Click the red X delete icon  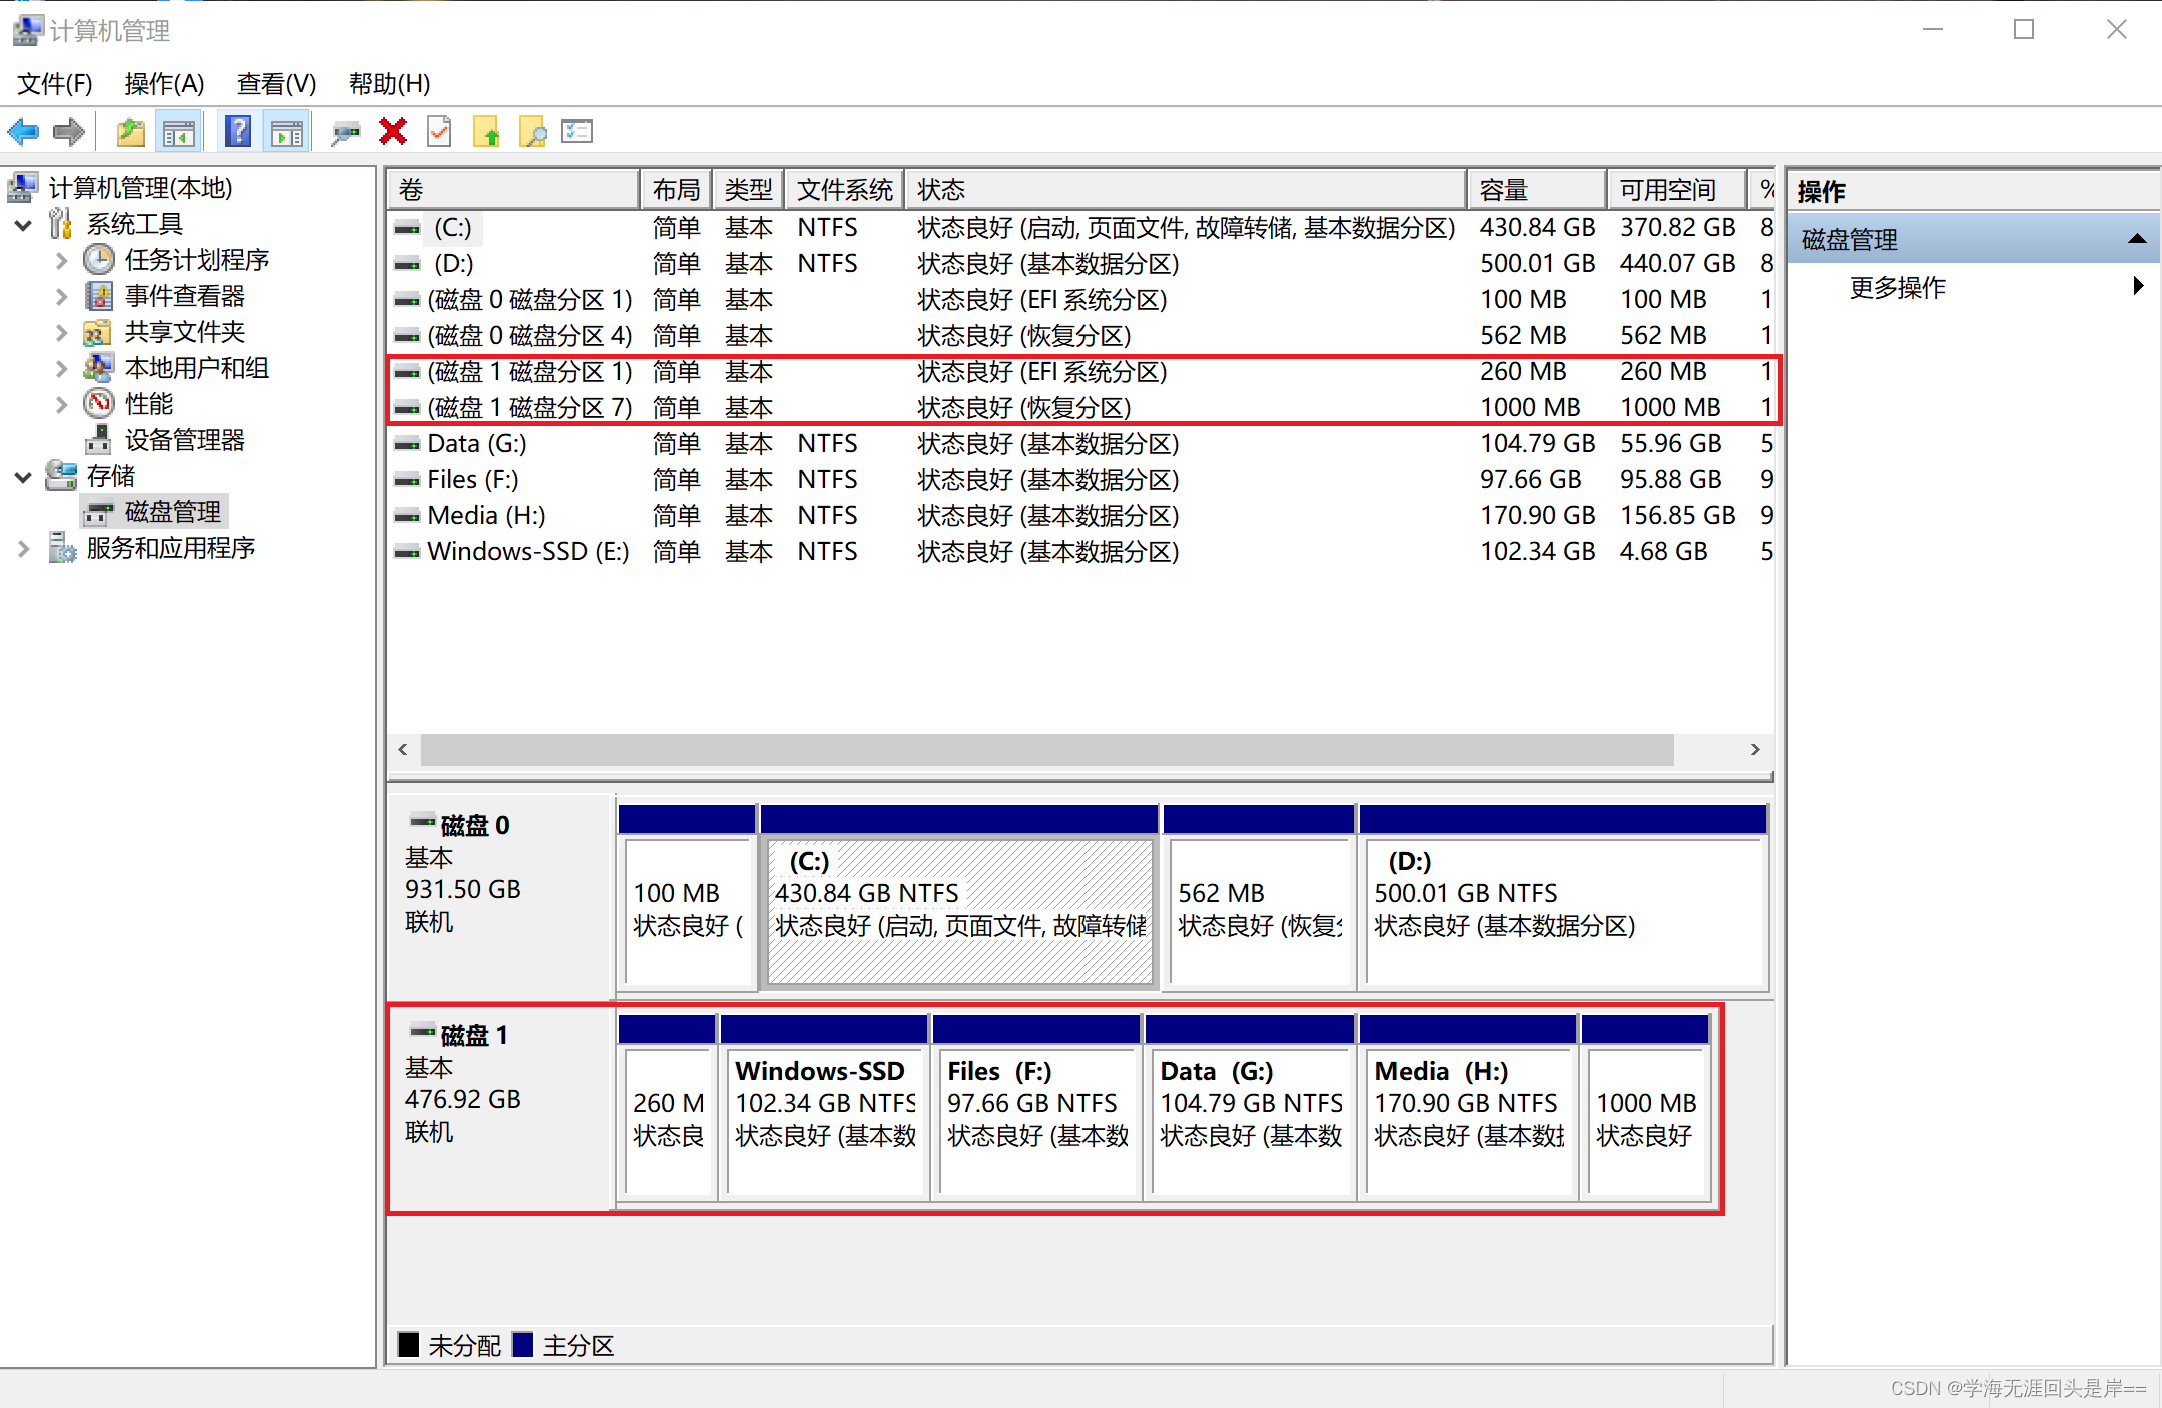[x=393, y=132]
